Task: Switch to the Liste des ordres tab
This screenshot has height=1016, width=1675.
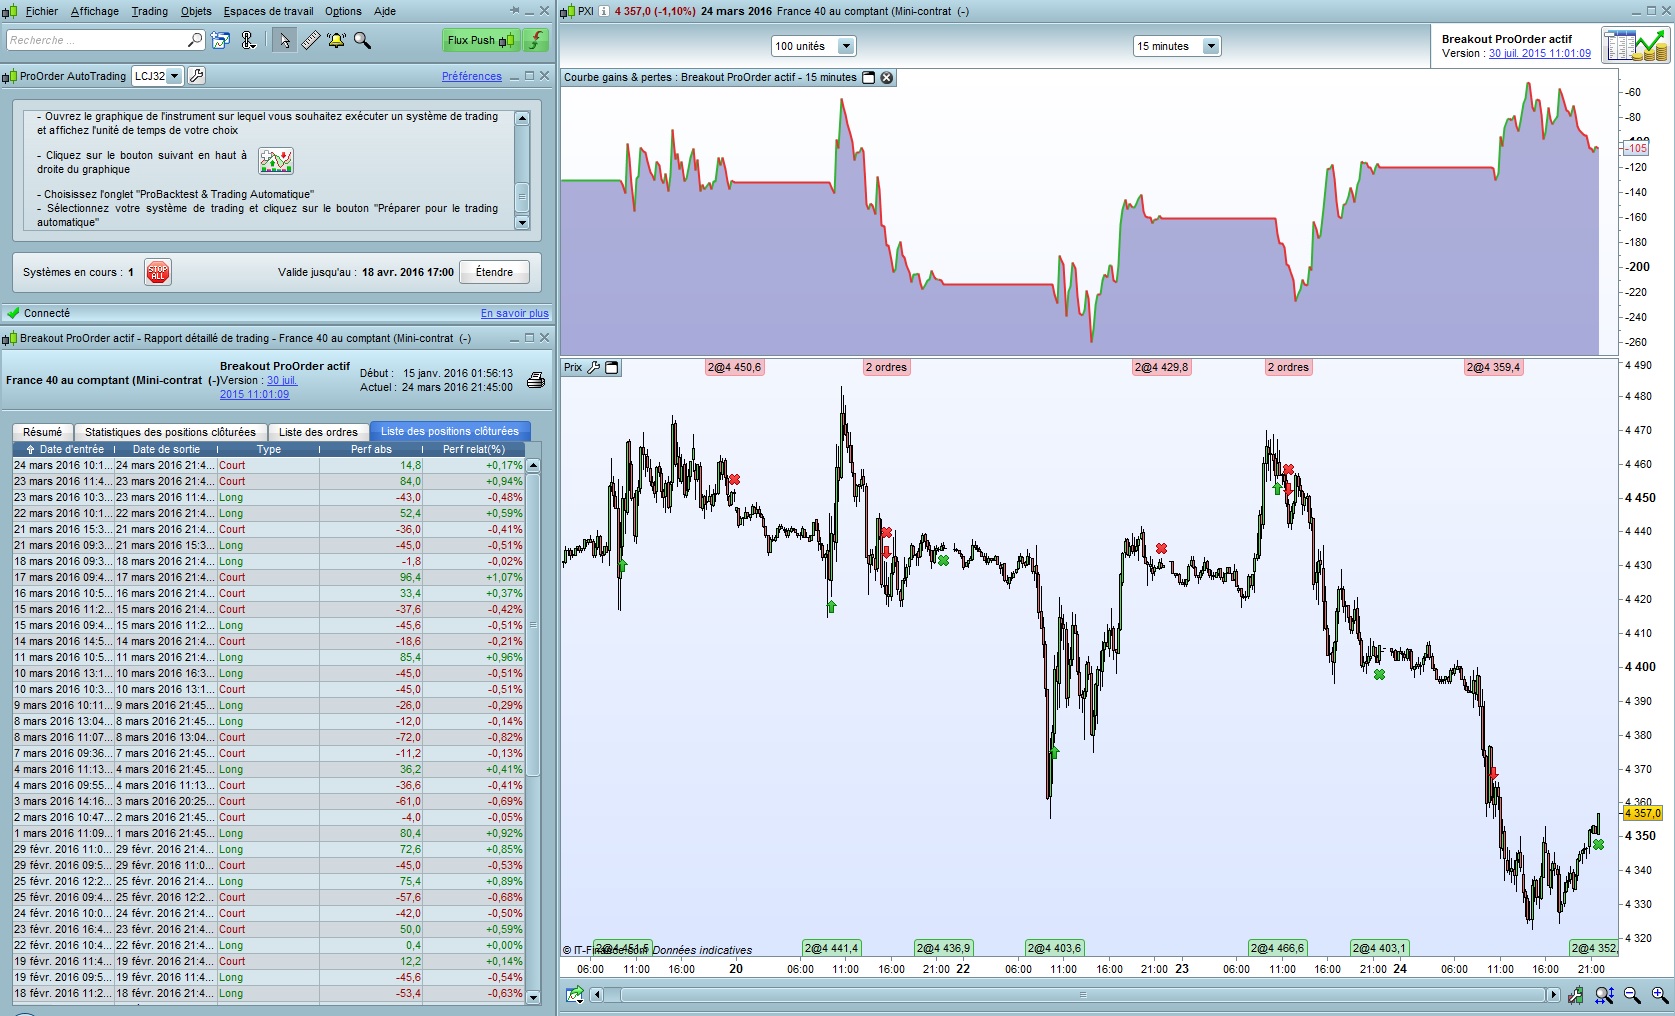Action: click(318, 432)
